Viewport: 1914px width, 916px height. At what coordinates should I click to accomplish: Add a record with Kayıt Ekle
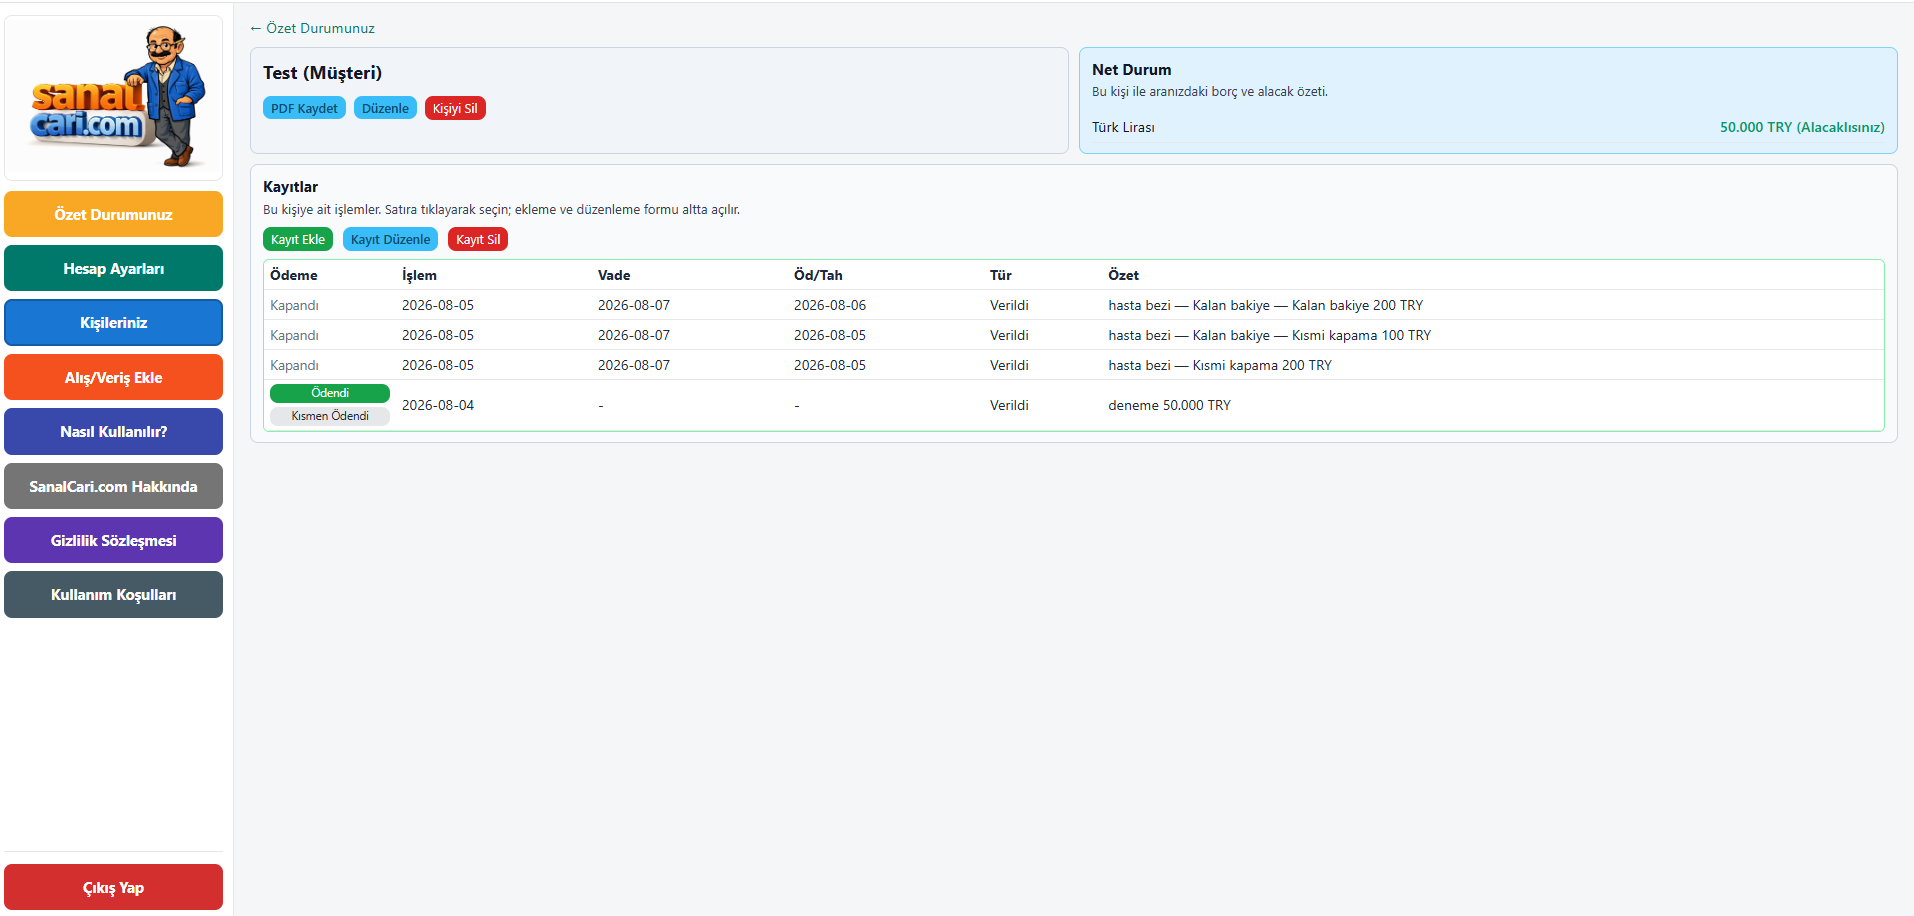pos(298,239)
